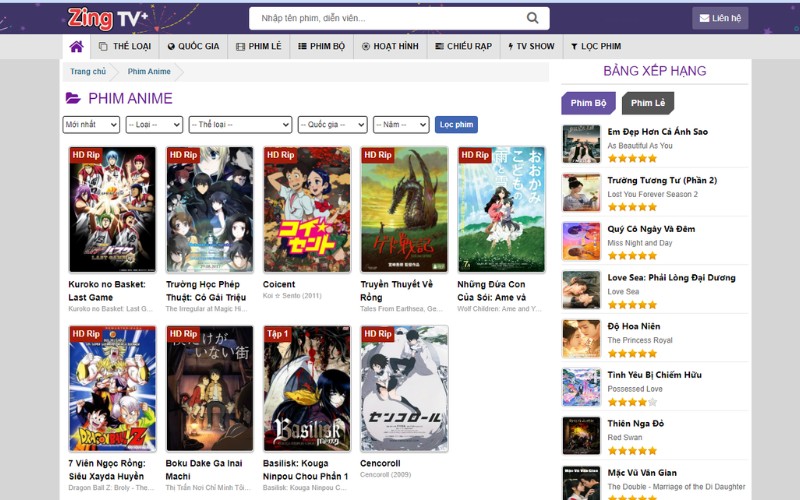
Task: Click the HD Rip badge on Coicent poster
Action: 280,155
